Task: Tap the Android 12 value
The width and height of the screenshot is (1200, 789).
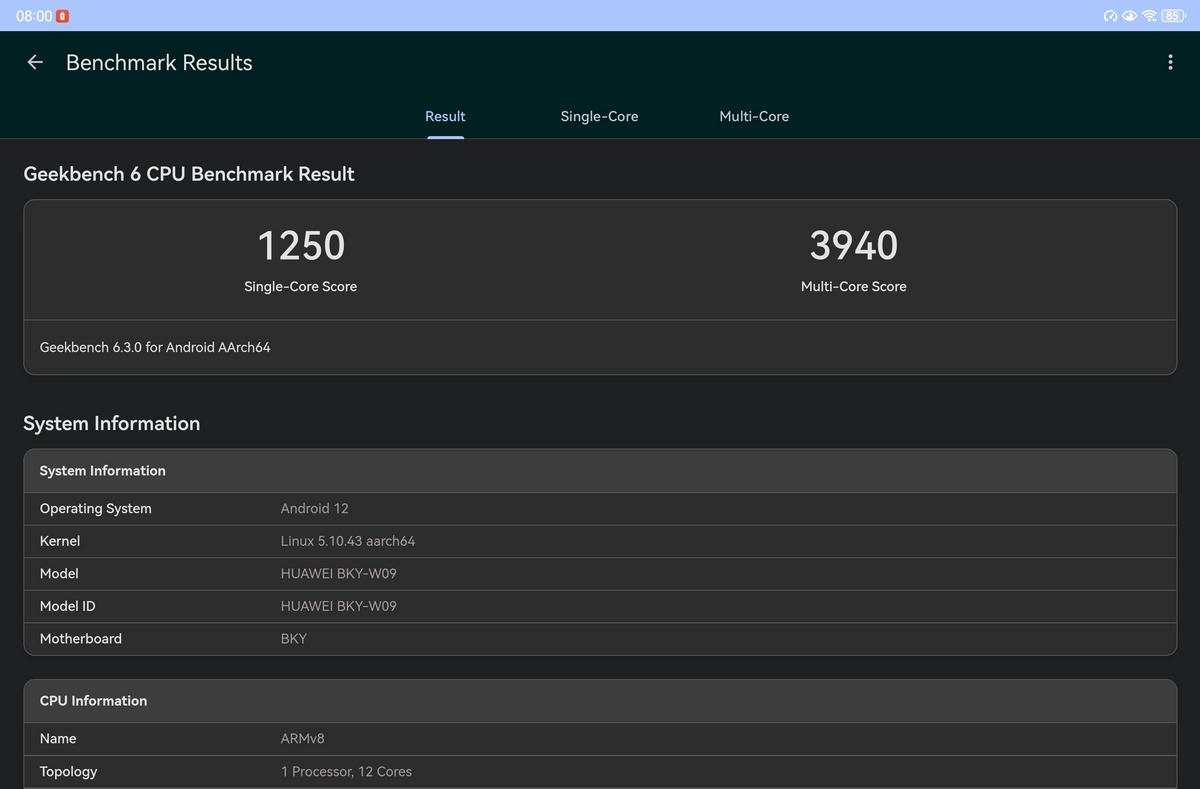Action: (315, 508)
